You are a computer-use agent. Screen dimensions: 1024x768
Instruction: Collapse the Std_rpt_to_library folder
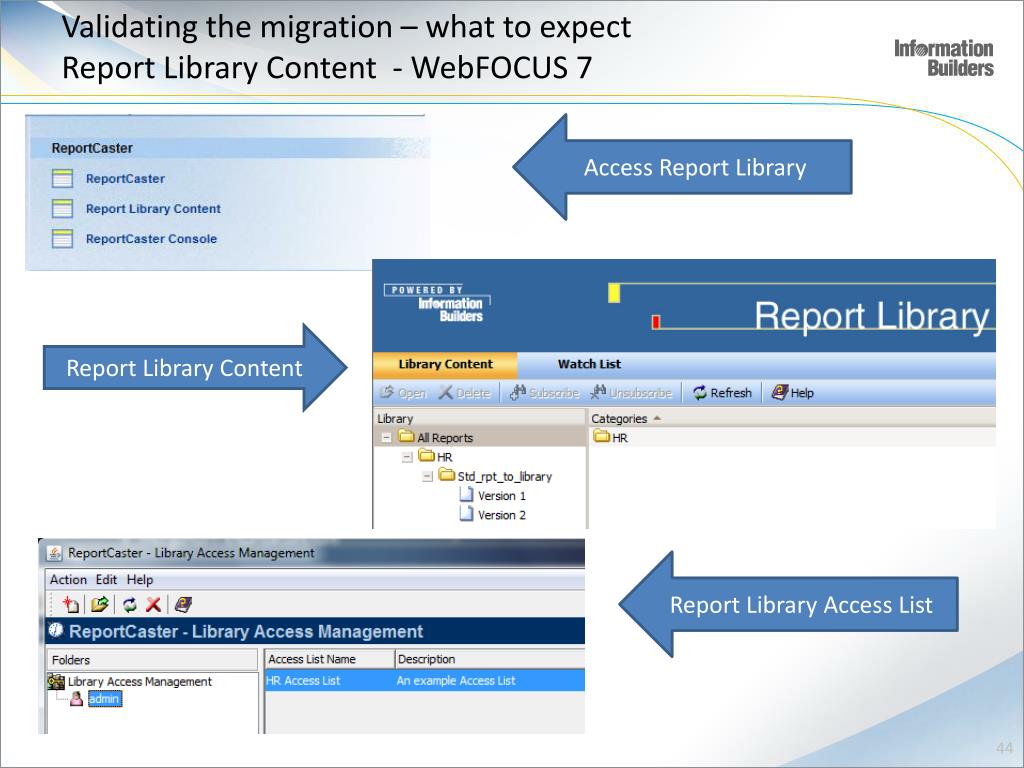click(427, 476)
